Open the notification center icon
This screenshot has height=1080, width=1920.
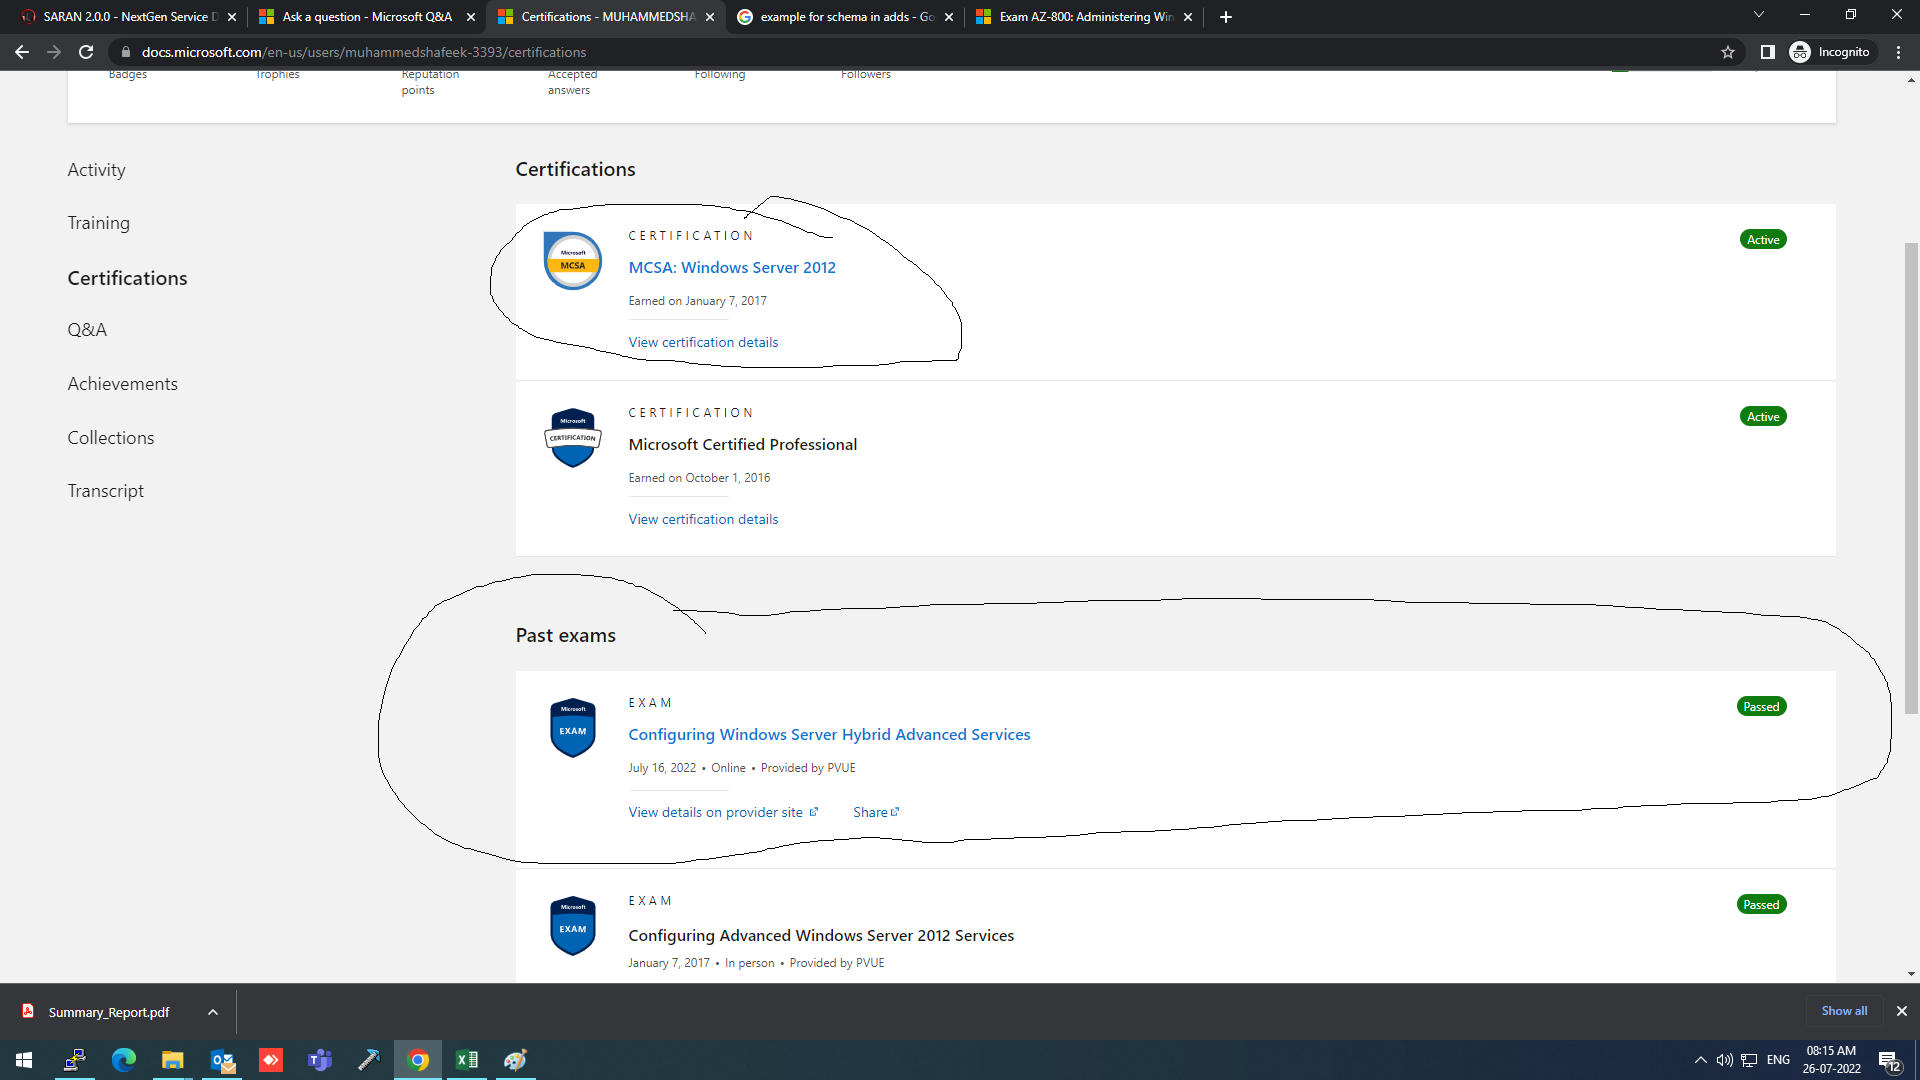(x=1889, y=1060)
